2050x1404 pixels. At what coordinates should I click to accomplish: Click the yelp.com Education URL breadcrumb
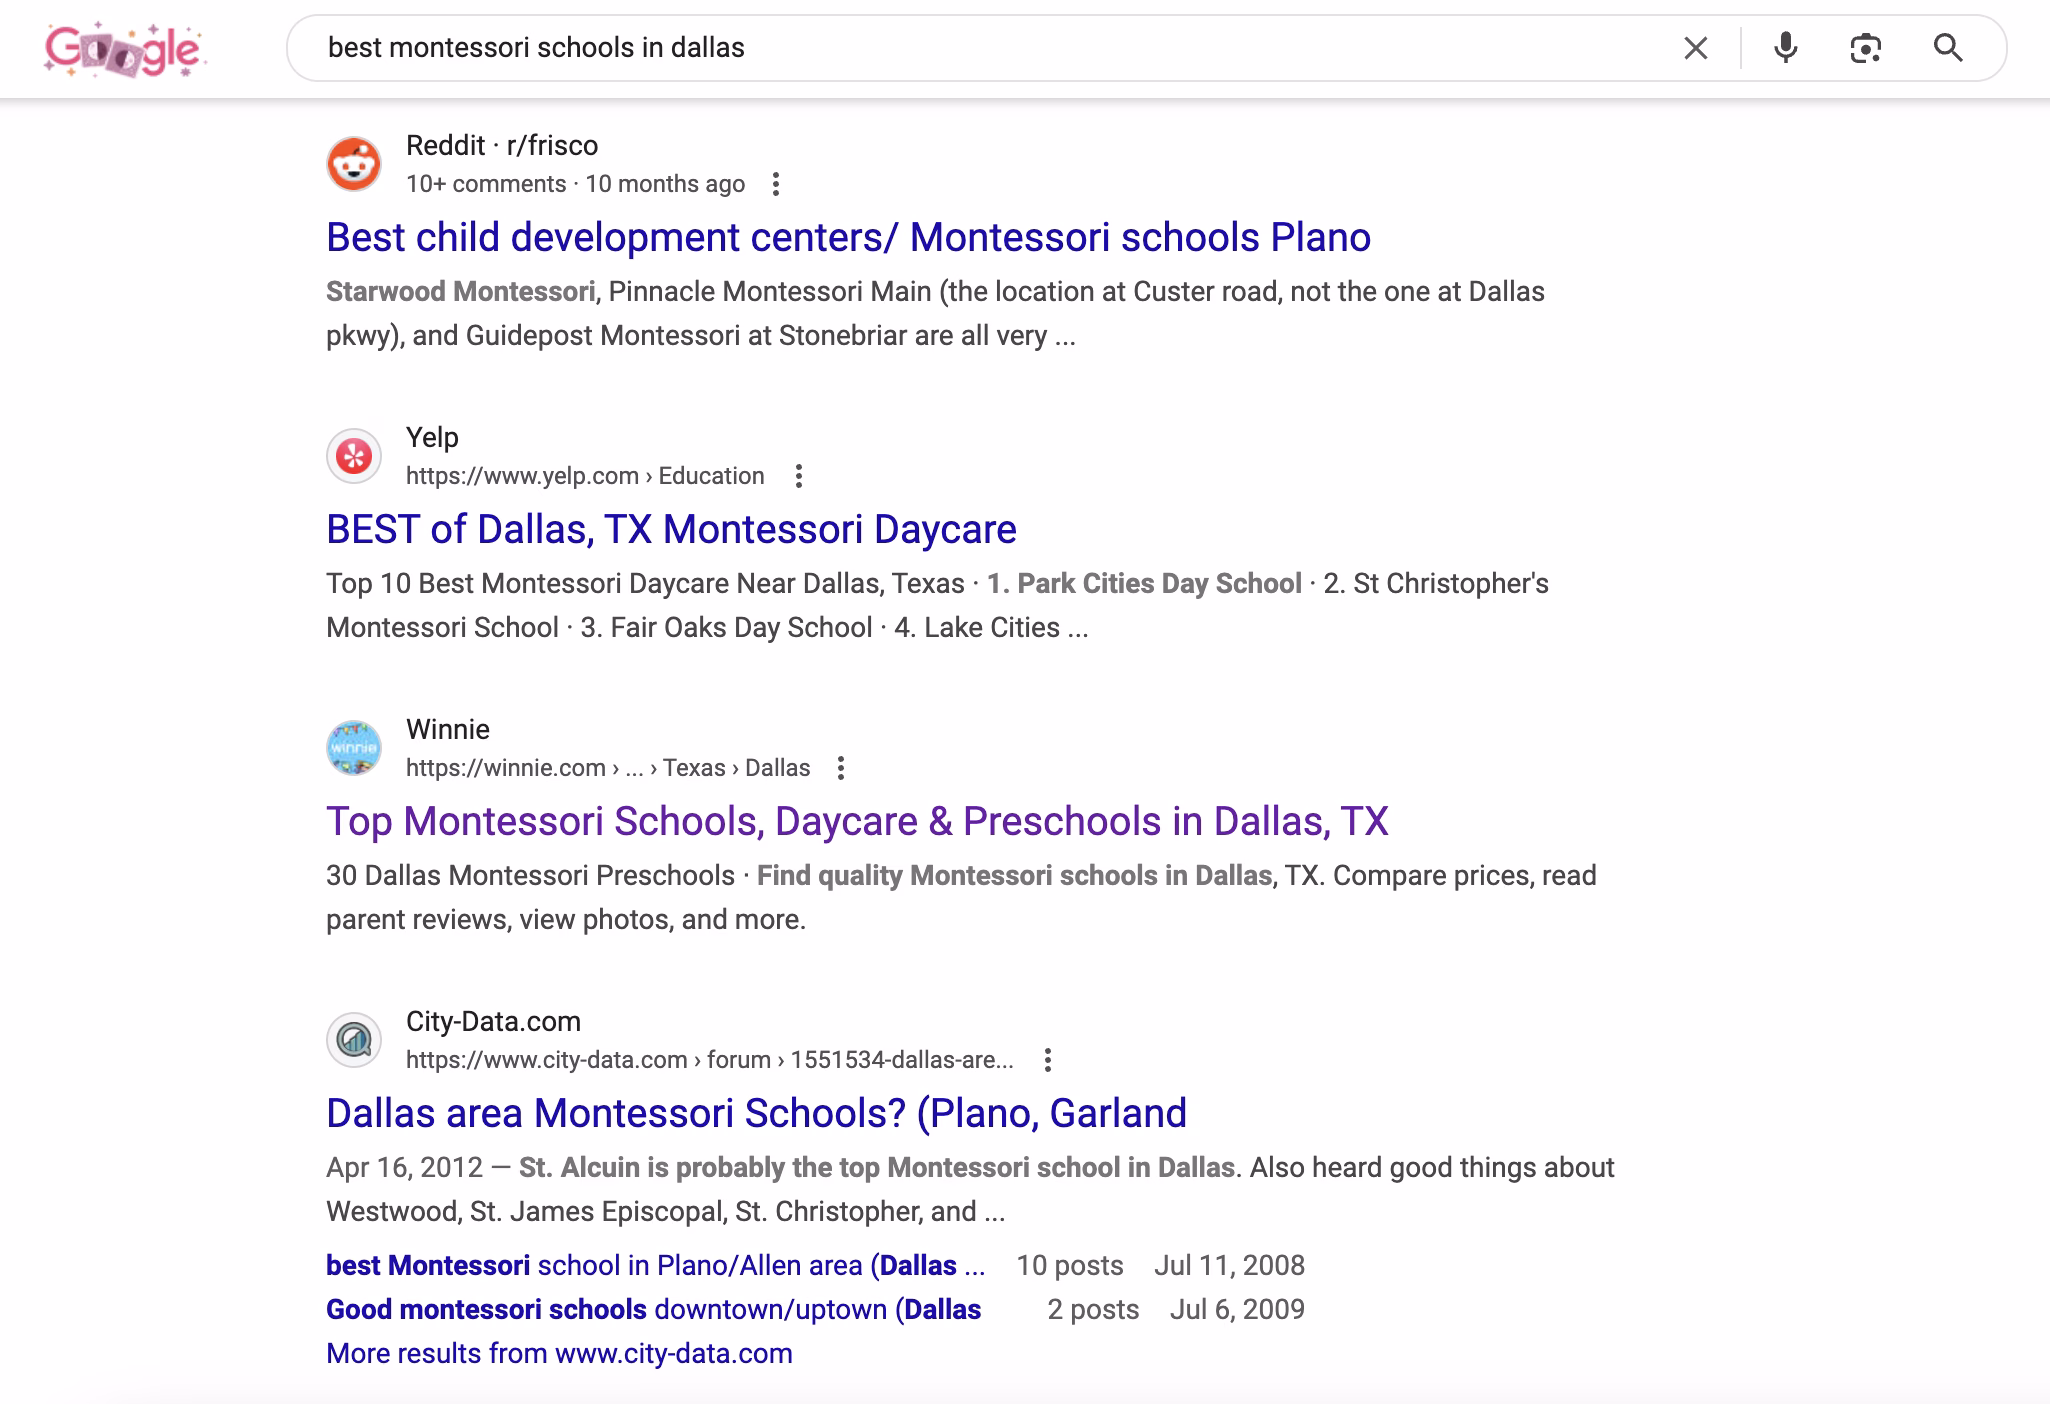(x=585, y=476)
